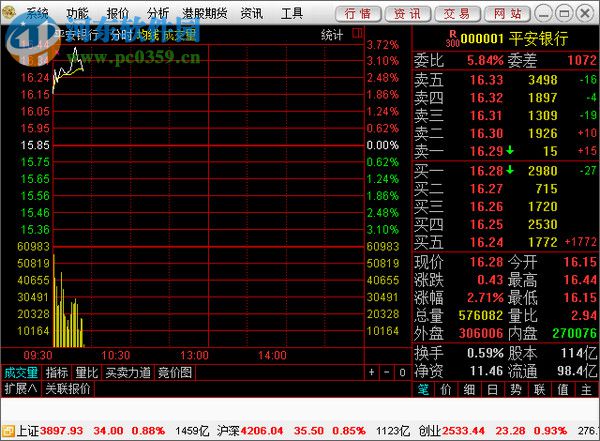Click the 行情 button
Viewport: 600px width, 441px height.
[358, 14]
